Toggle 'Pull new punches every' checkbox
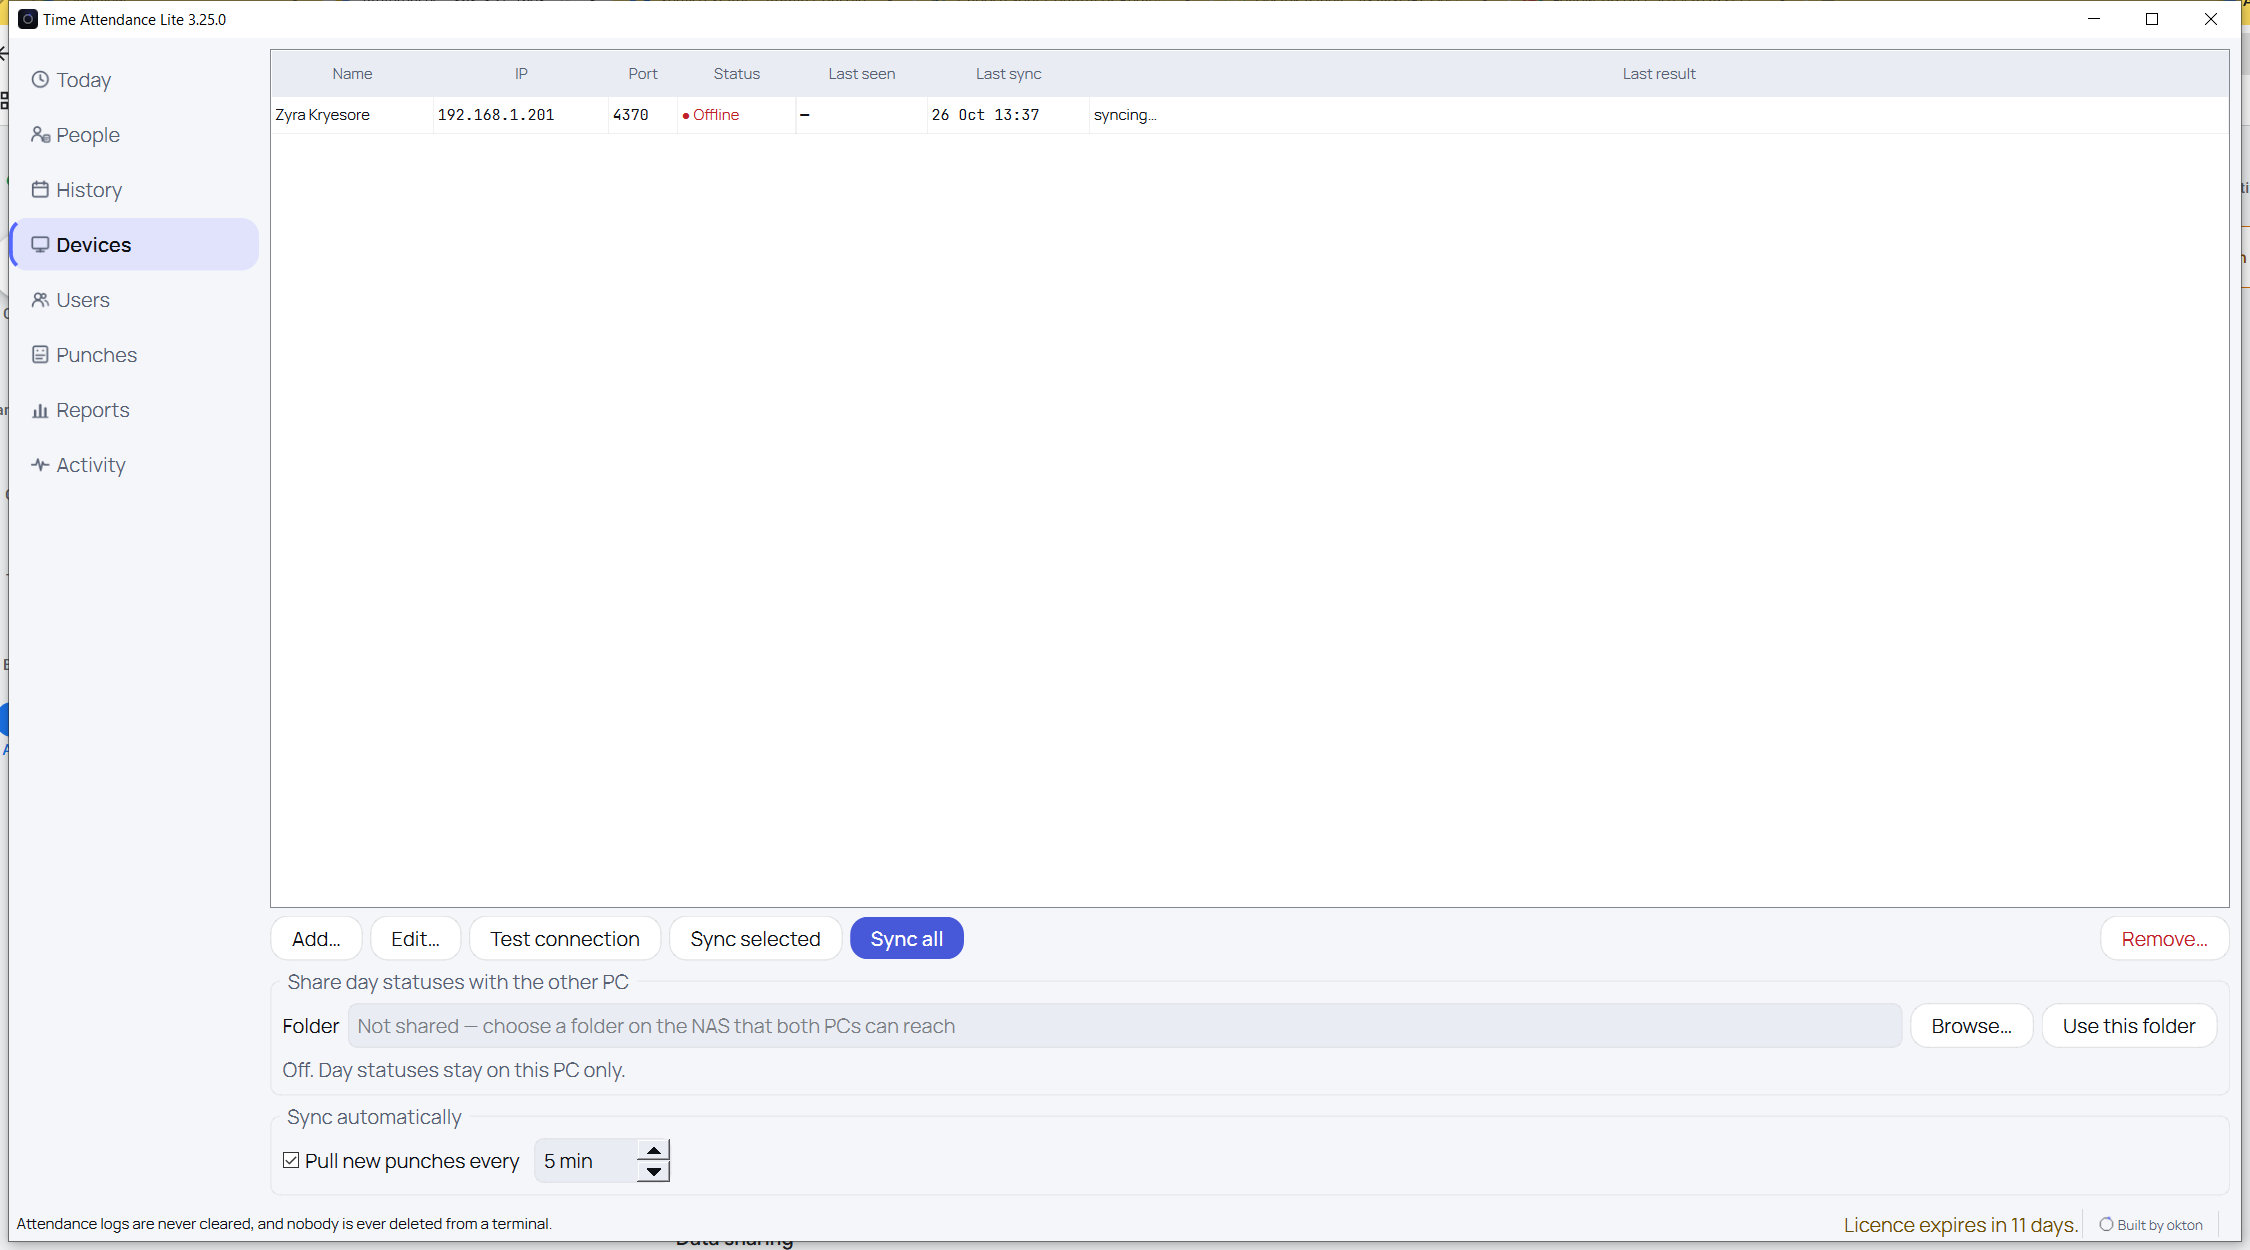This screenshot has width=2250, height=1250. [x=291, y=1161]
